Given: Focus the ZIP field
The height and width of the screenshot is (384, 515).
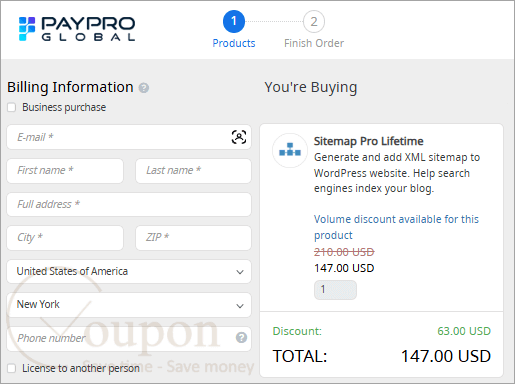Looking at the screenshot, I should tap(193, 238).
